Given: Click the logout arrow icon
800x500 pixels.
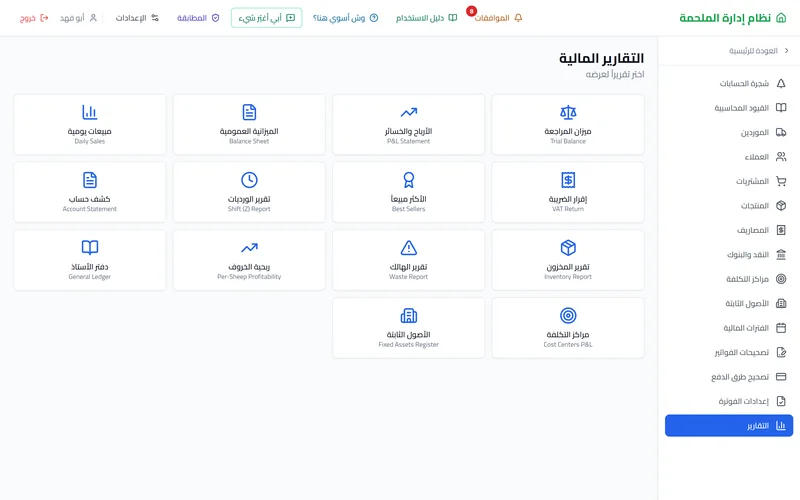Looking at the screenshot, I should coord(44,18).
